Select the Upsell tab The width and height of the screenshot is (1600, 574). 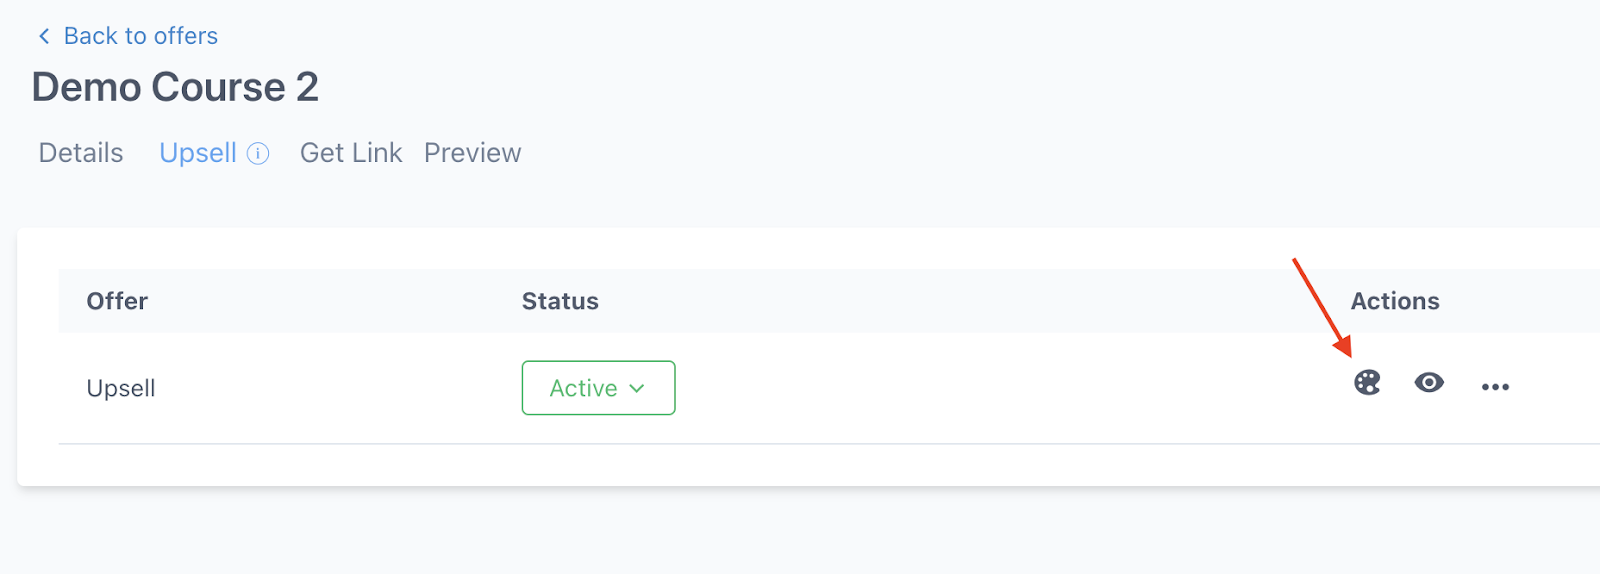pos(198,153)
